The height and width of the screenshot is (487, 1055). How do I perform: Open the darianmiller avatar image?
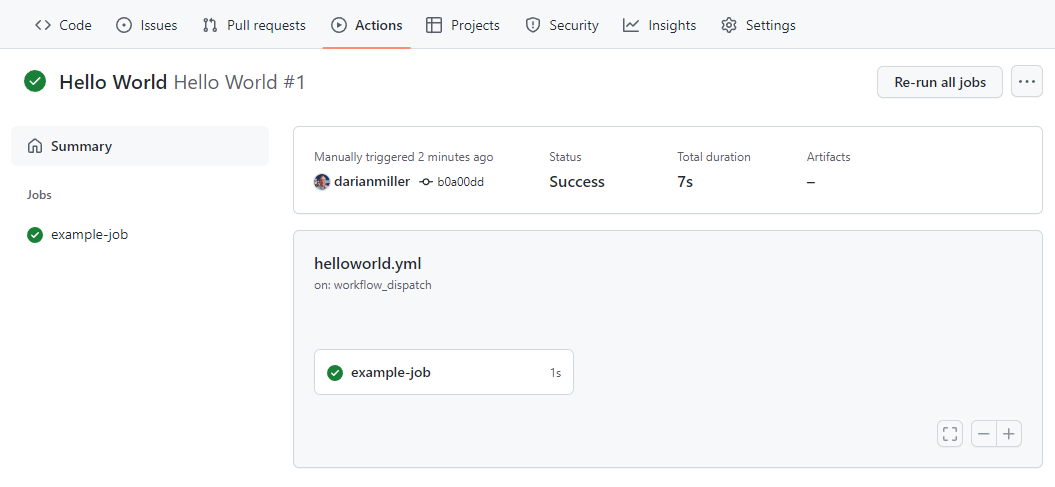[322, 182]
